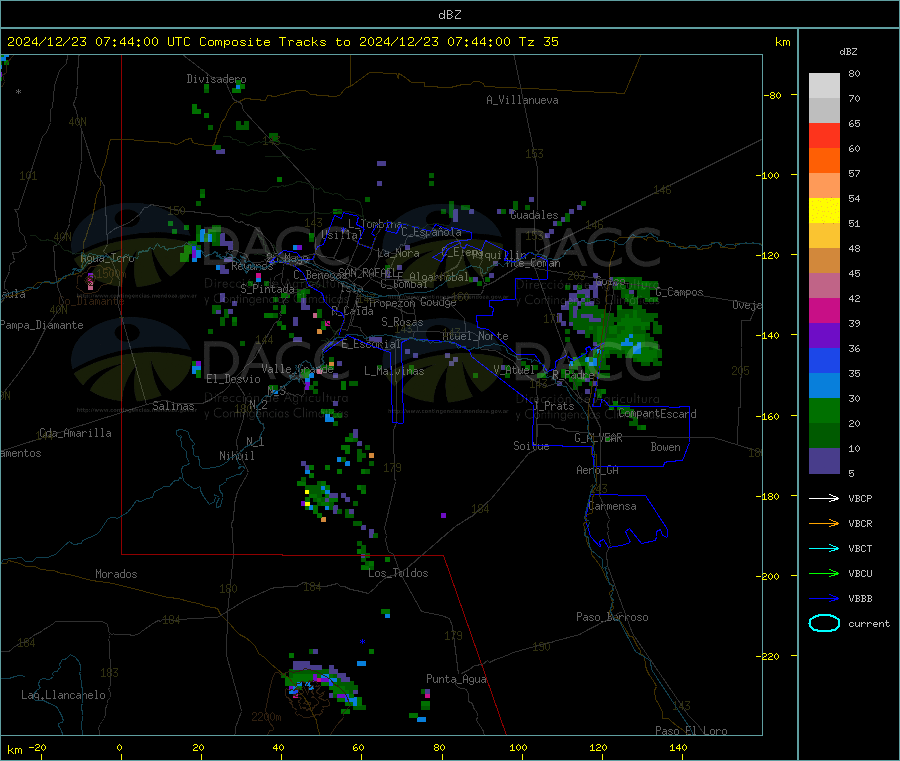This screenshot has height=761, width=900.
Task: Click the 'Paso_El_Loro' map label
Action: point(691,731)
